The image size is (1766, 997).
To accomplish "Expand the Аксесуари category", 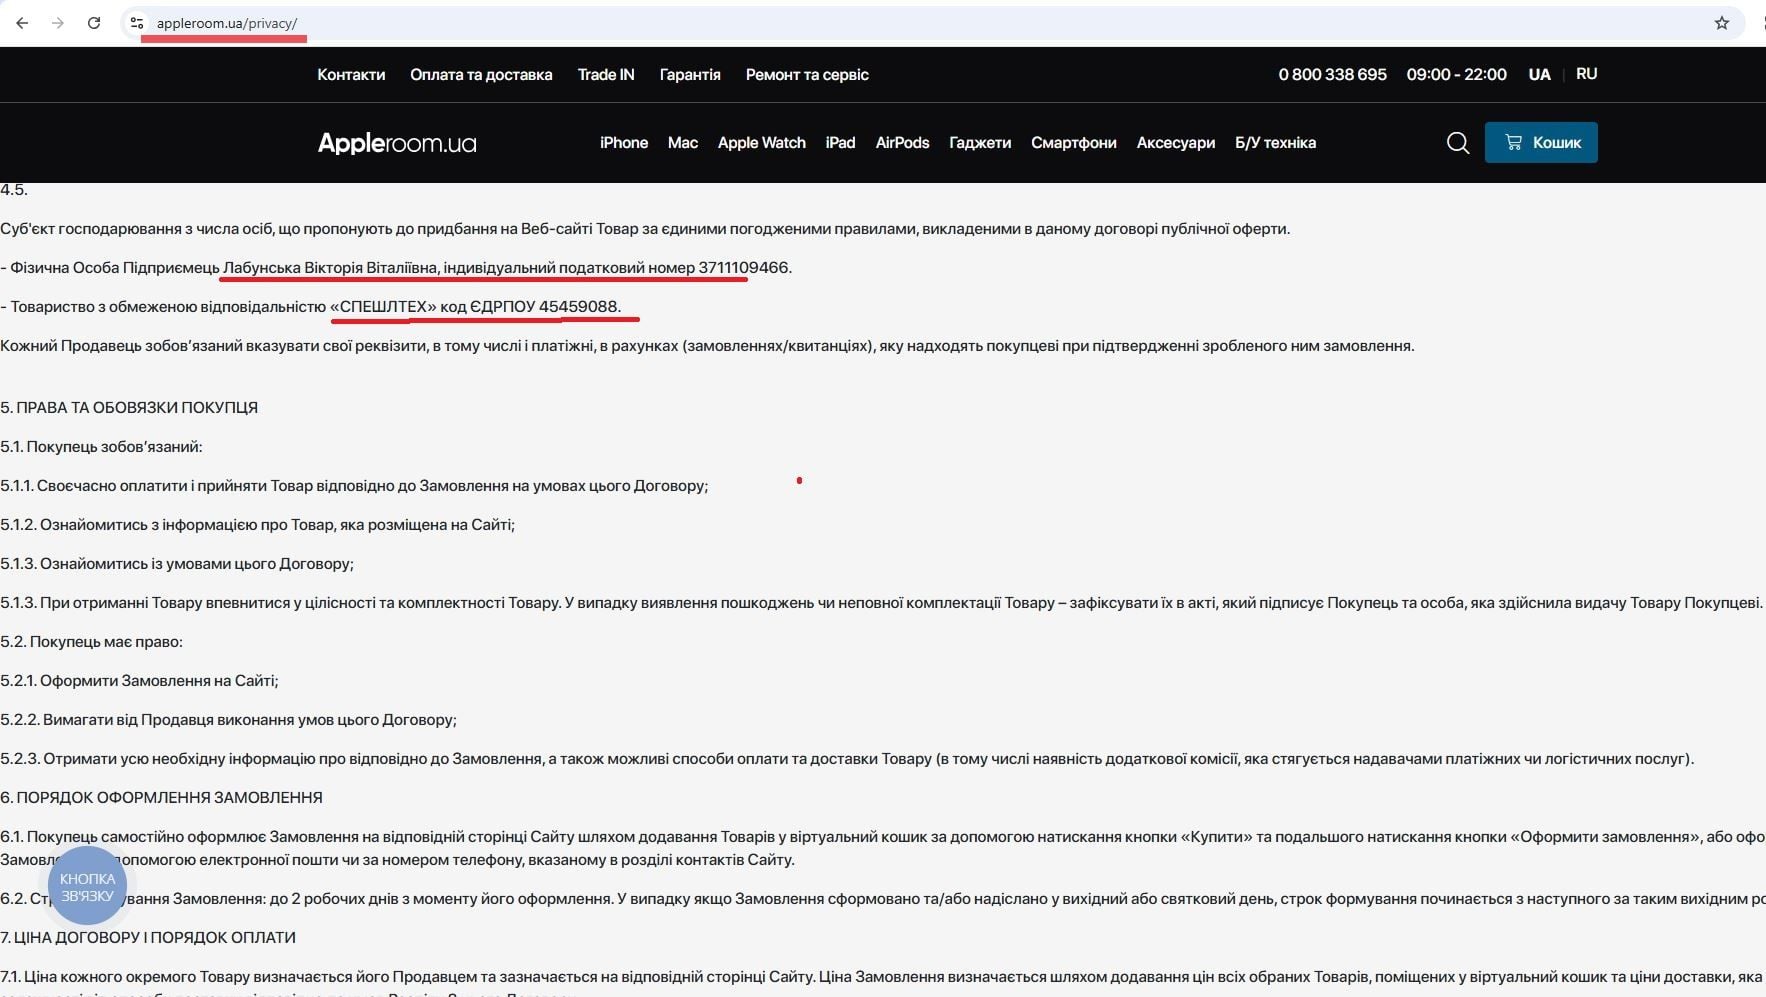I will click(x=1175, y=143).
